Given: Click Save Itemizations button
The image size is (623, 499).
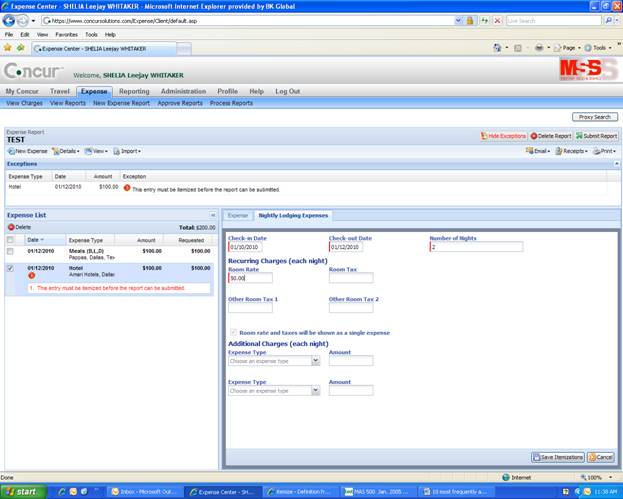Looking at the screenshot, I should click(558, 457).
